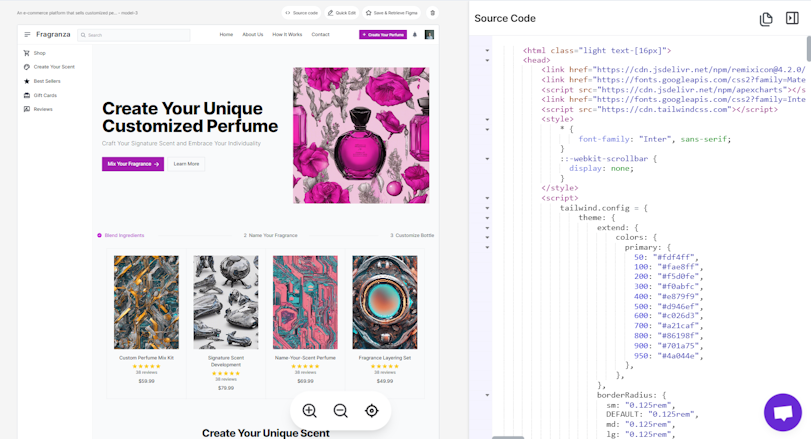Select the Best Sellers star icon
The width and height of the screenshot is (811, 439).
tap(27, 81)
